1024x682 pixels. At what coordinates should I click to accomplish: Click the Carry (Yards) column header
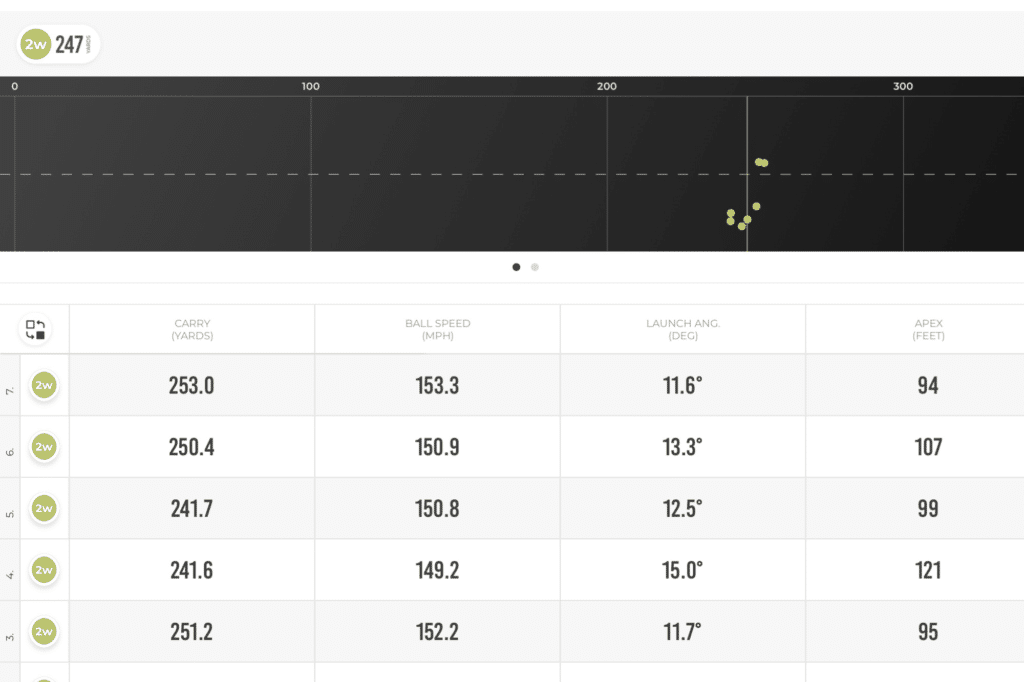pos(191,329)
